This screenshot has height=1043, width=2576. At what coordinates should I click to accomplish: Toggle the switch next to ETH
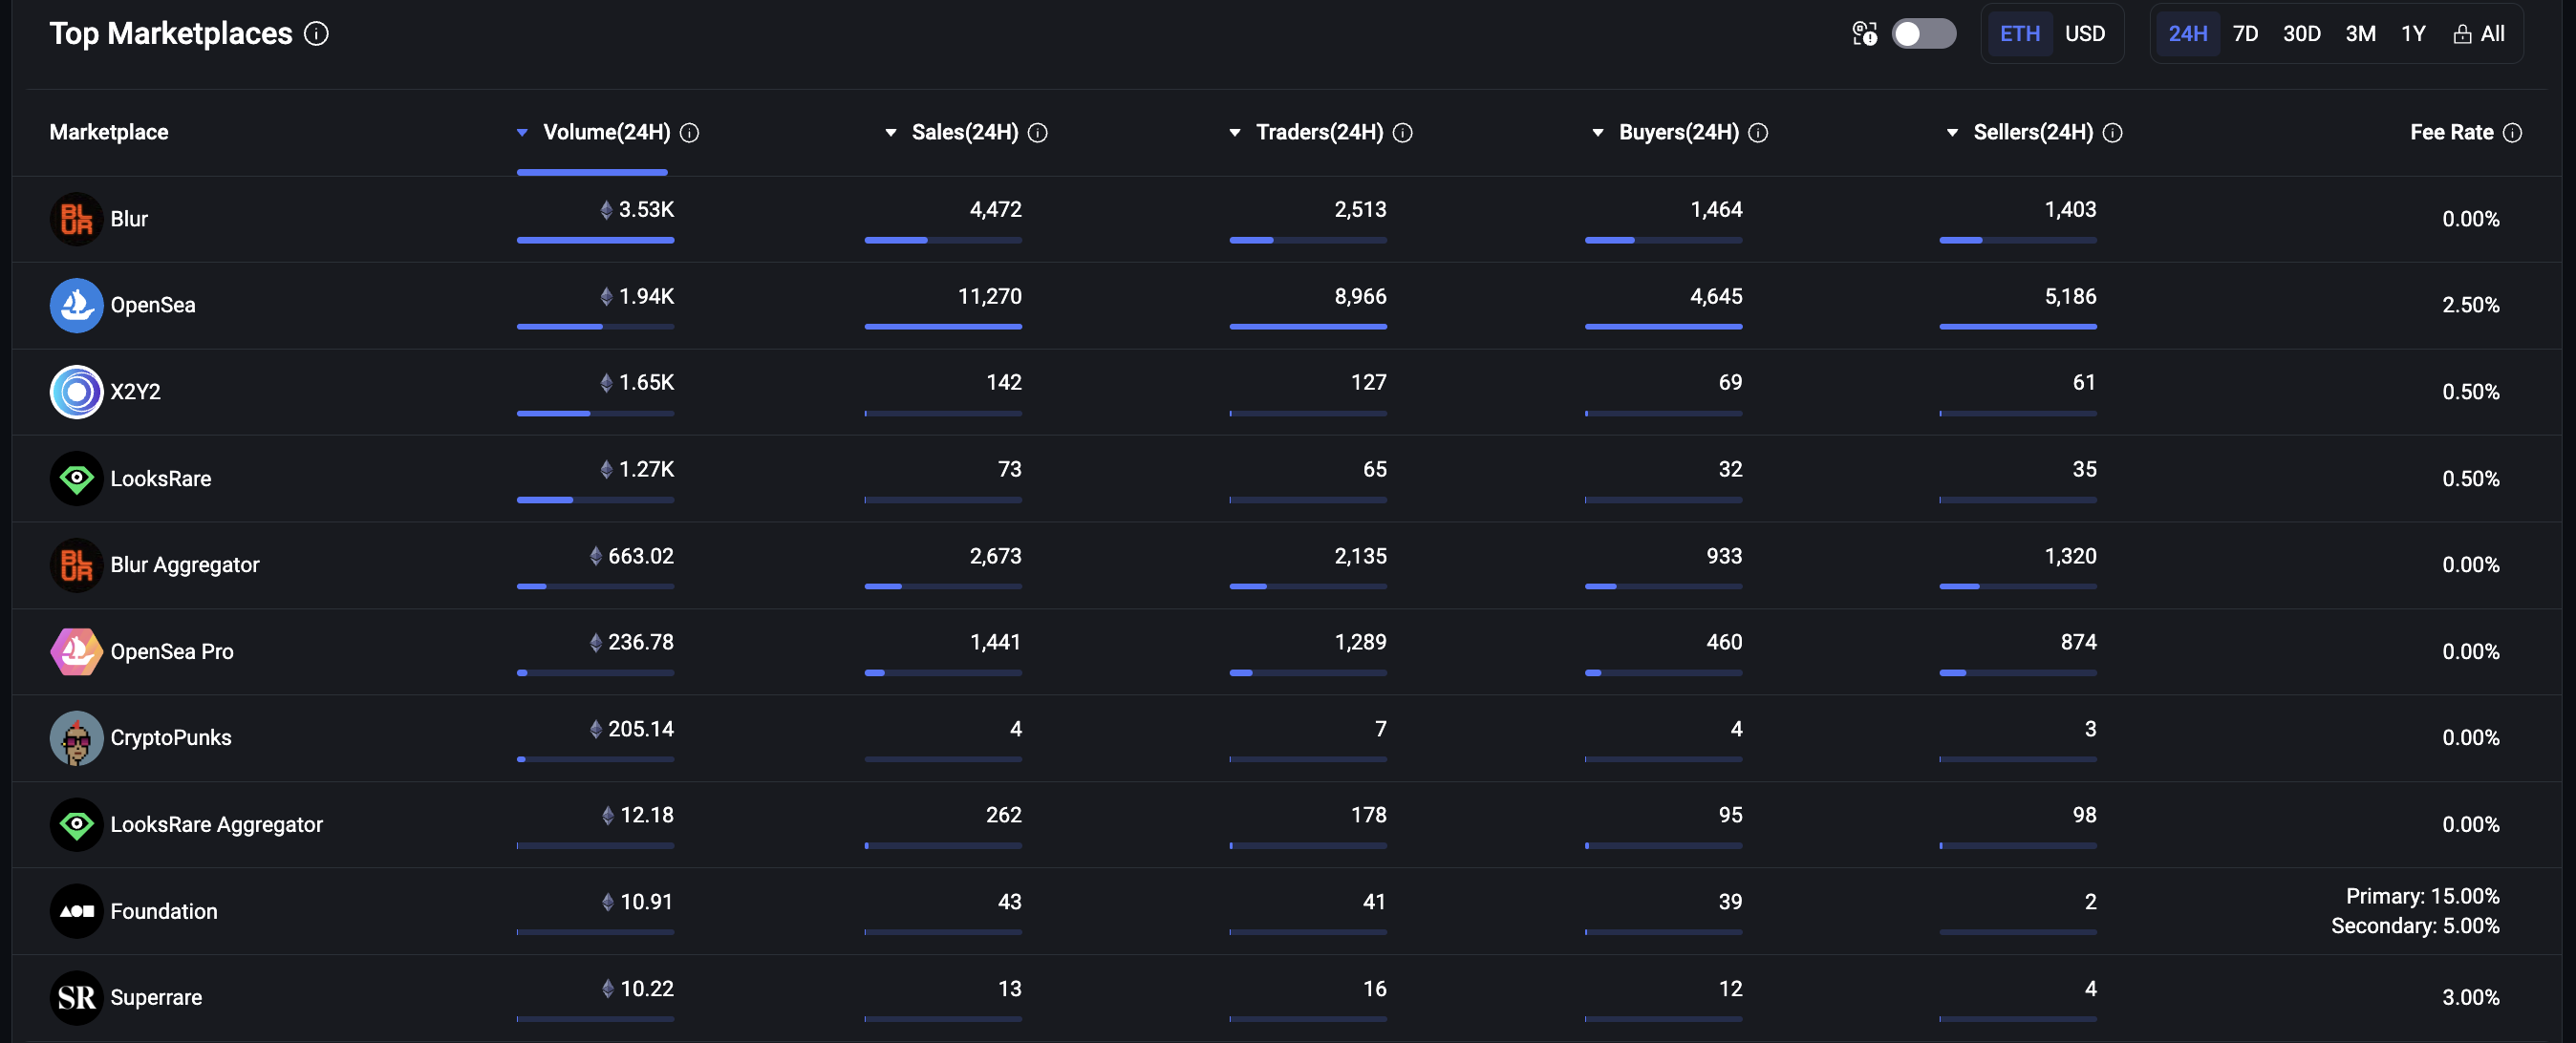coord(1923,34)
